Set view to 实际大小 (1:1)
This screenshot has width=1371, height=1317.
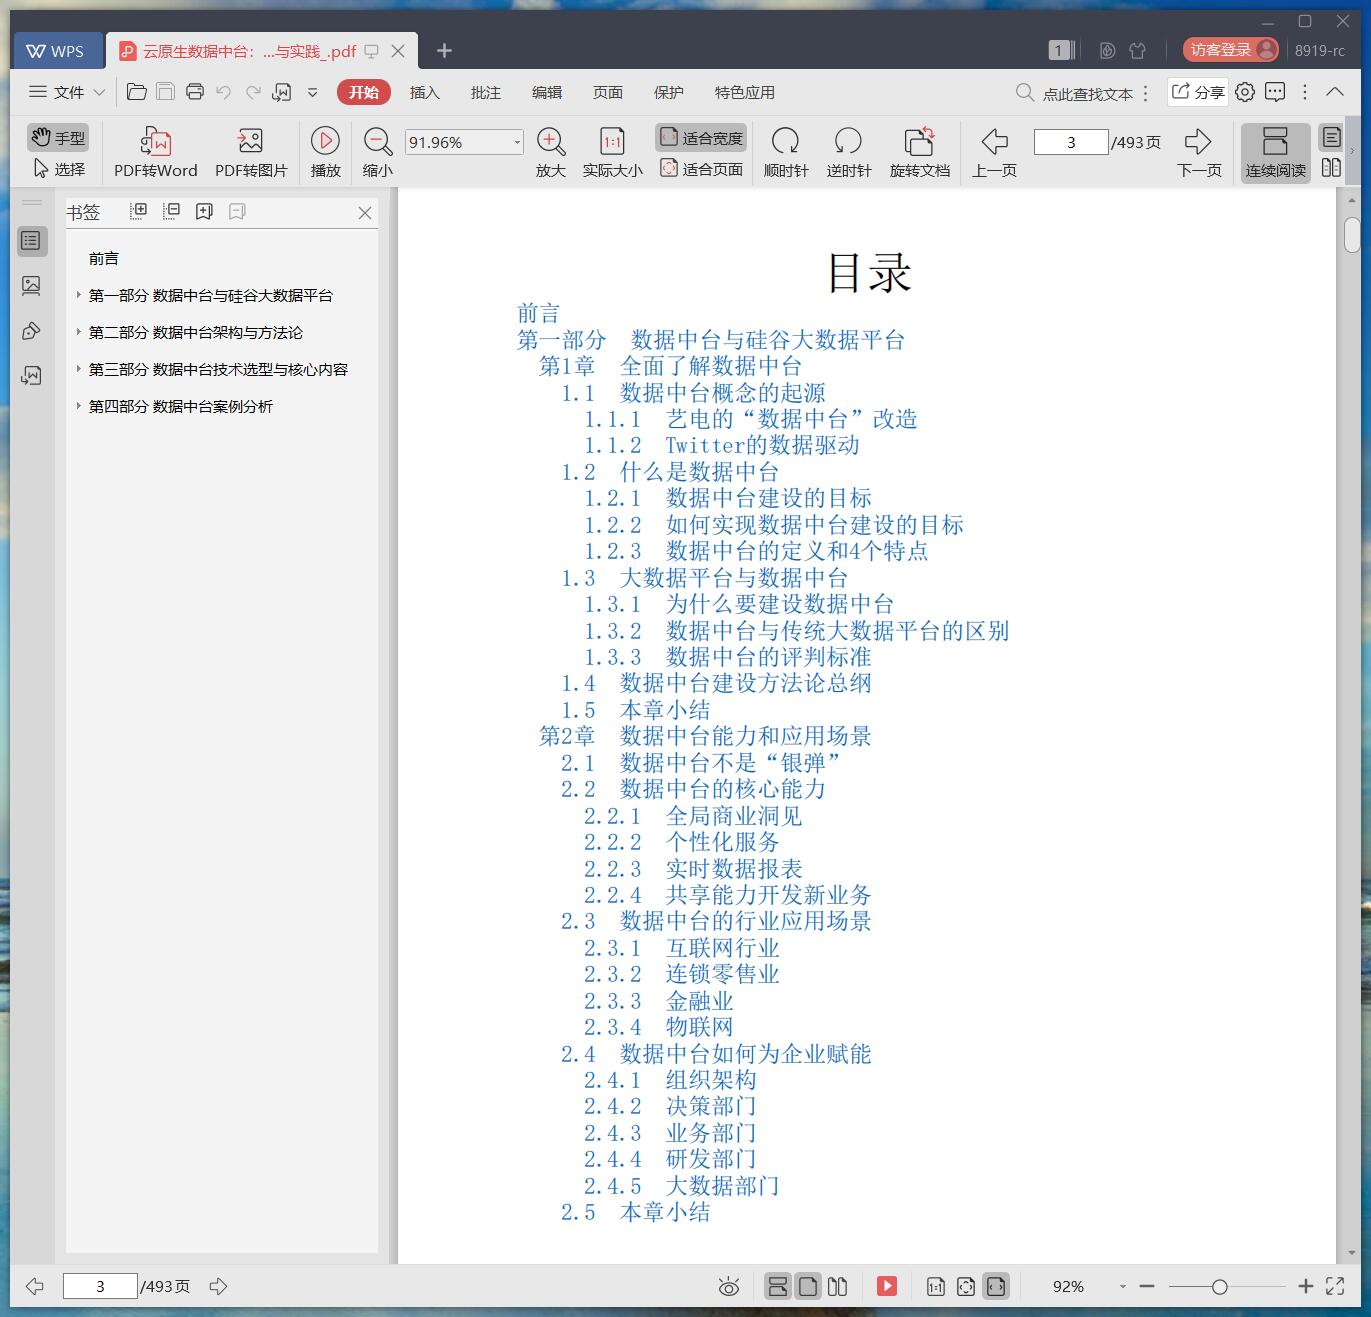pos(612,141)
